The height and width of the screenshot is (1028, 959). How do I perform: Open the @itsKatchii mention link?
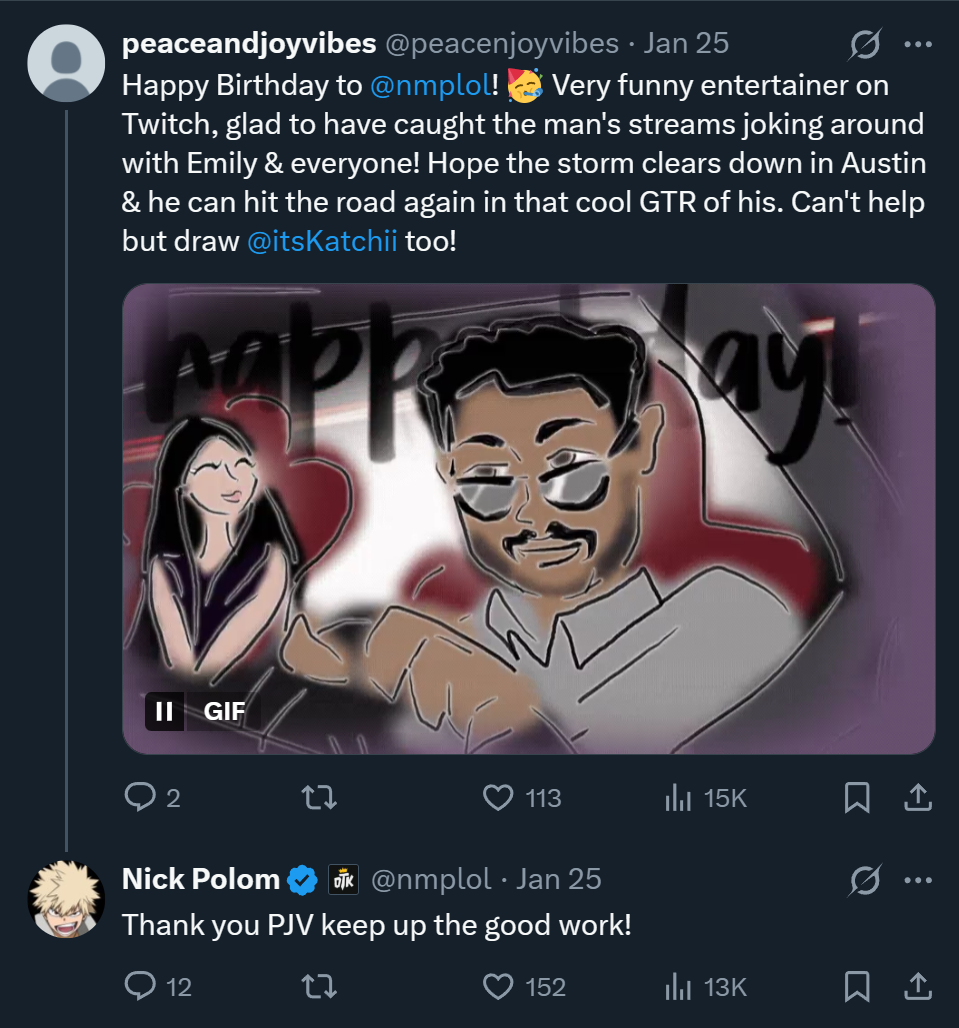[322, 242]
